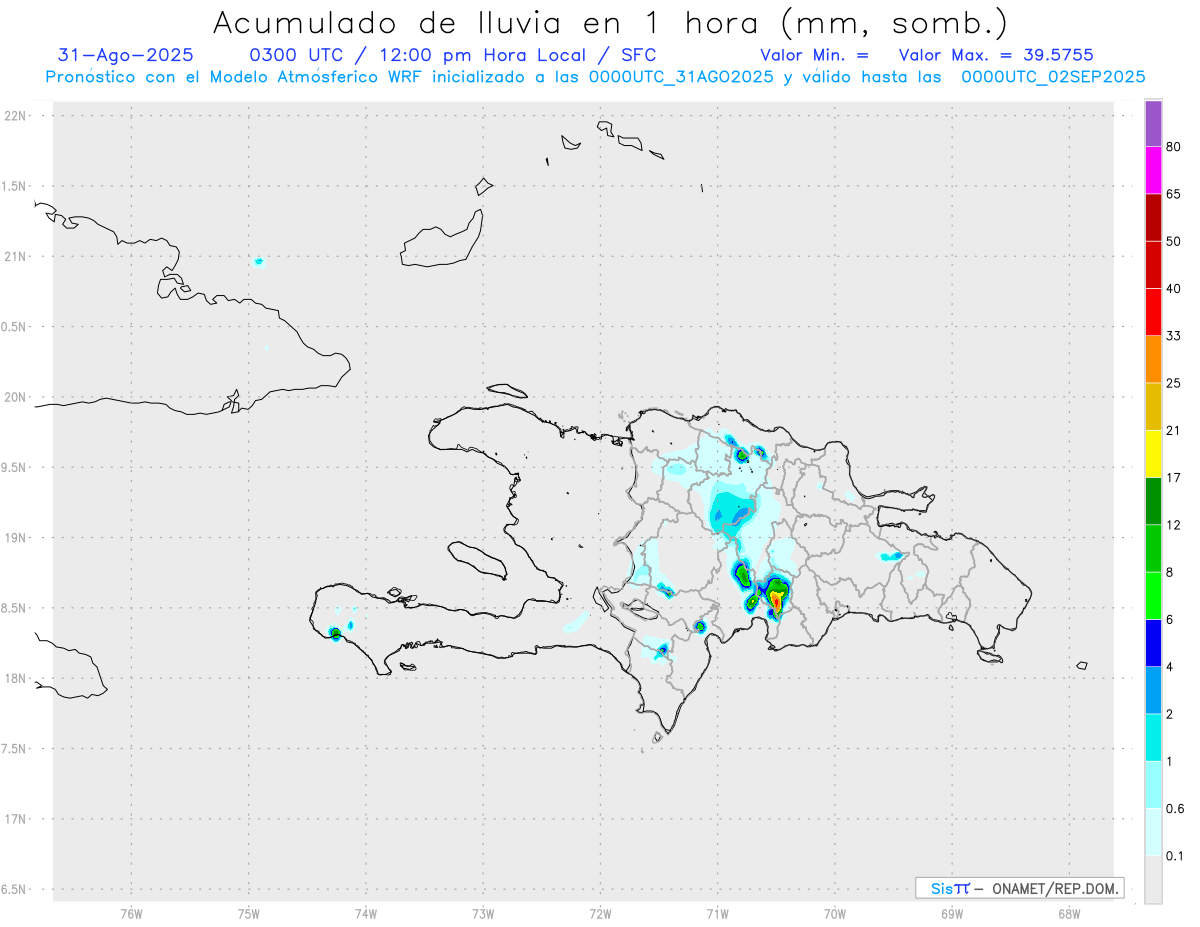The height and width of the screenshot is (927, 1200).
Task: Click the '68W' longitude label
Action: pos(1069,913)
